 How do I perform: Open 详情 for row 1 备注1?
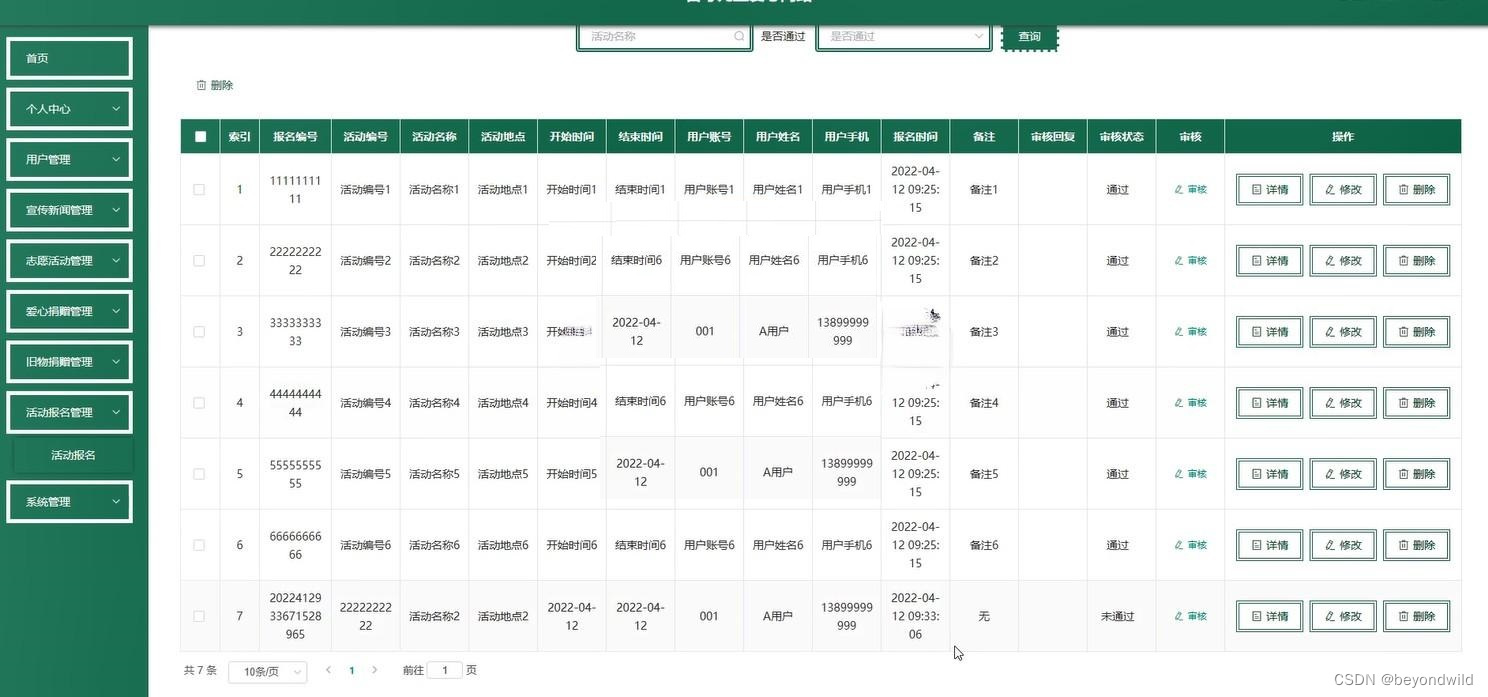[1269, 189]
